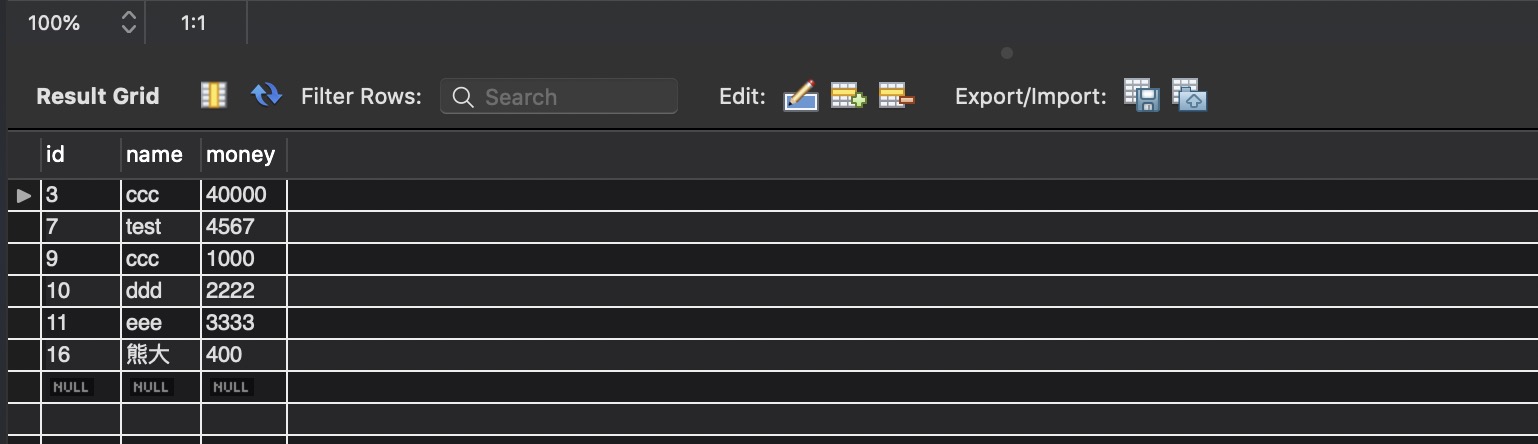Image resolution: width=1538 pixels, height=444 pixels.
Task: Refresh the result grid data
Action: (x=266, y=96)
